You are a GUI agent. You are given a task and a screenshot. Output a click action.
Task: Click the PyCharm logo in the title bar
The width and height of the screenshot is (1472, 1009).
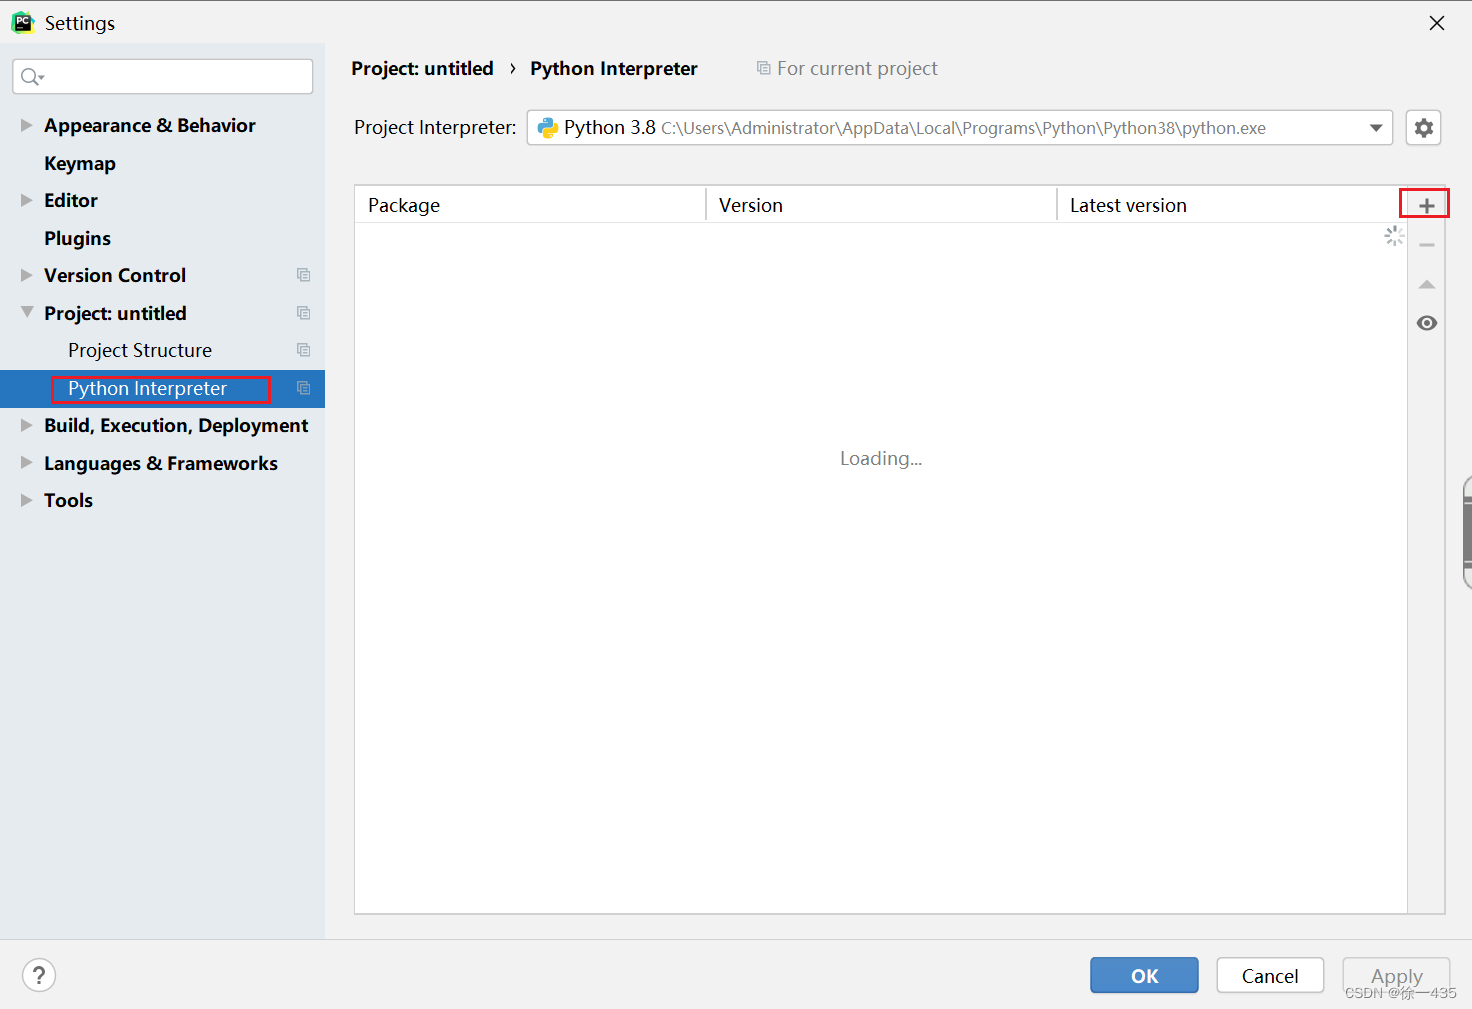22,22
